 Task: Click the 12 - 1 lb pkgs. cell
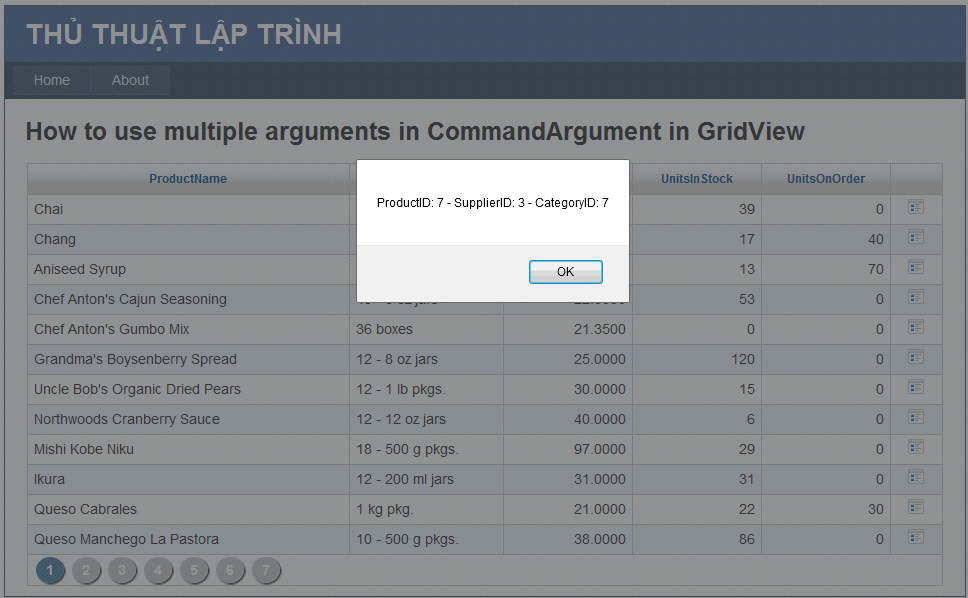coord(427,389)
